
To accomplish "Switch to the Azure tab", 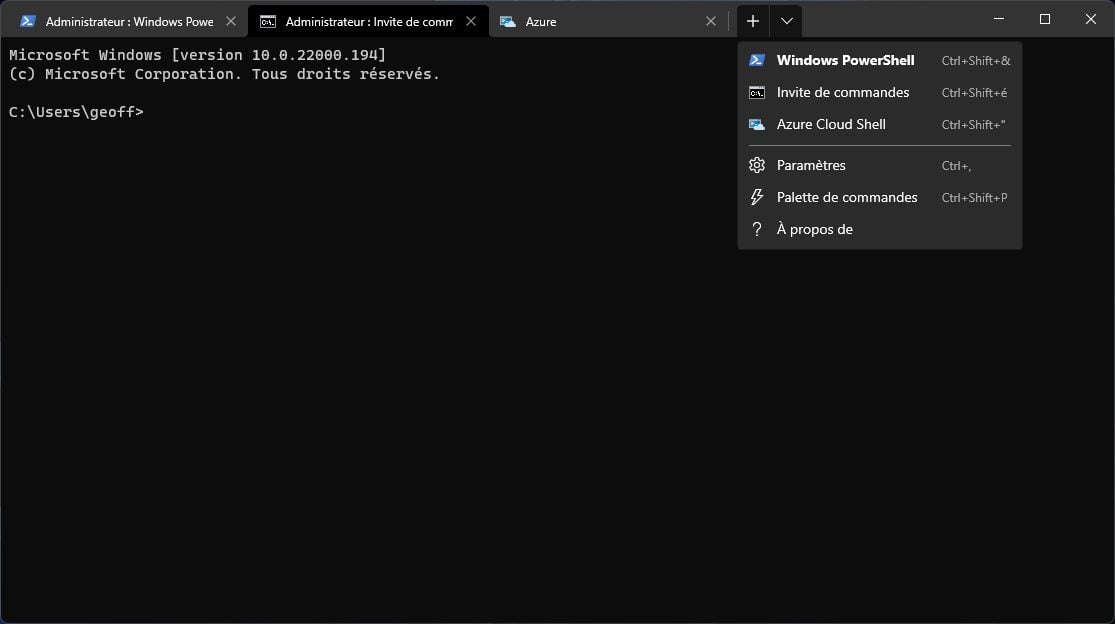I will point(608,21).
